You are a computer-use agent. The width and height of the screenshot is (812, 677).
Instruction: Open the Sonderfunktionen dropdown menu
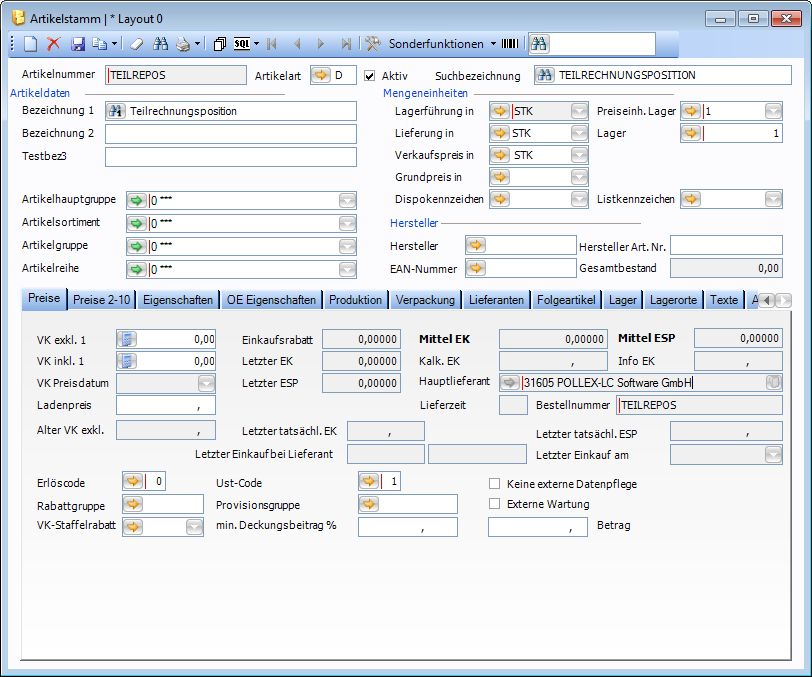(437, 44)
